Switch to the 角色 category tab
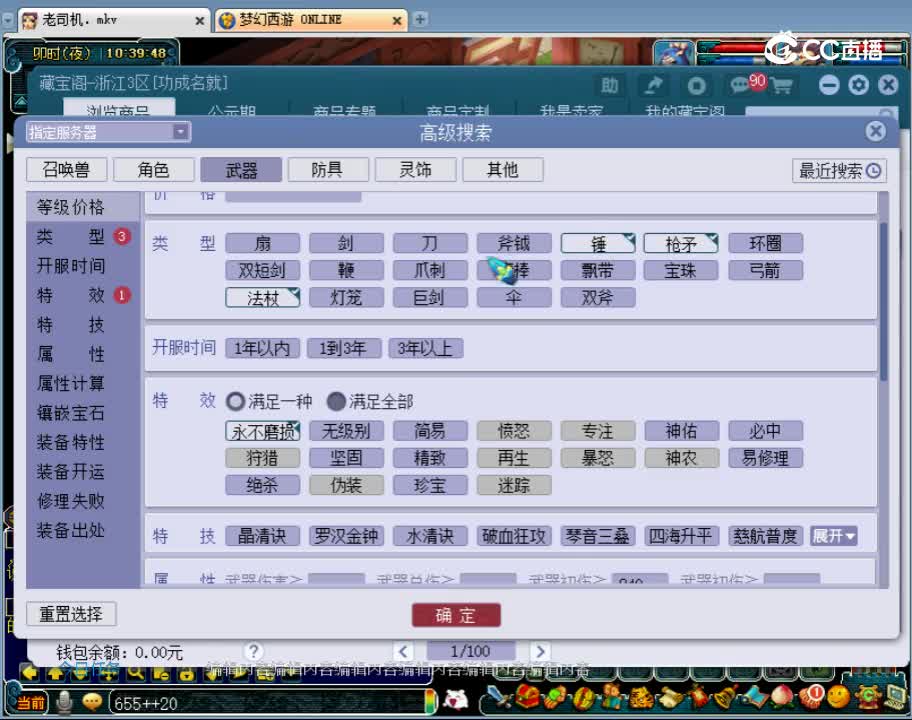This screenshot has width=912, height=720. tap(154, 170)
